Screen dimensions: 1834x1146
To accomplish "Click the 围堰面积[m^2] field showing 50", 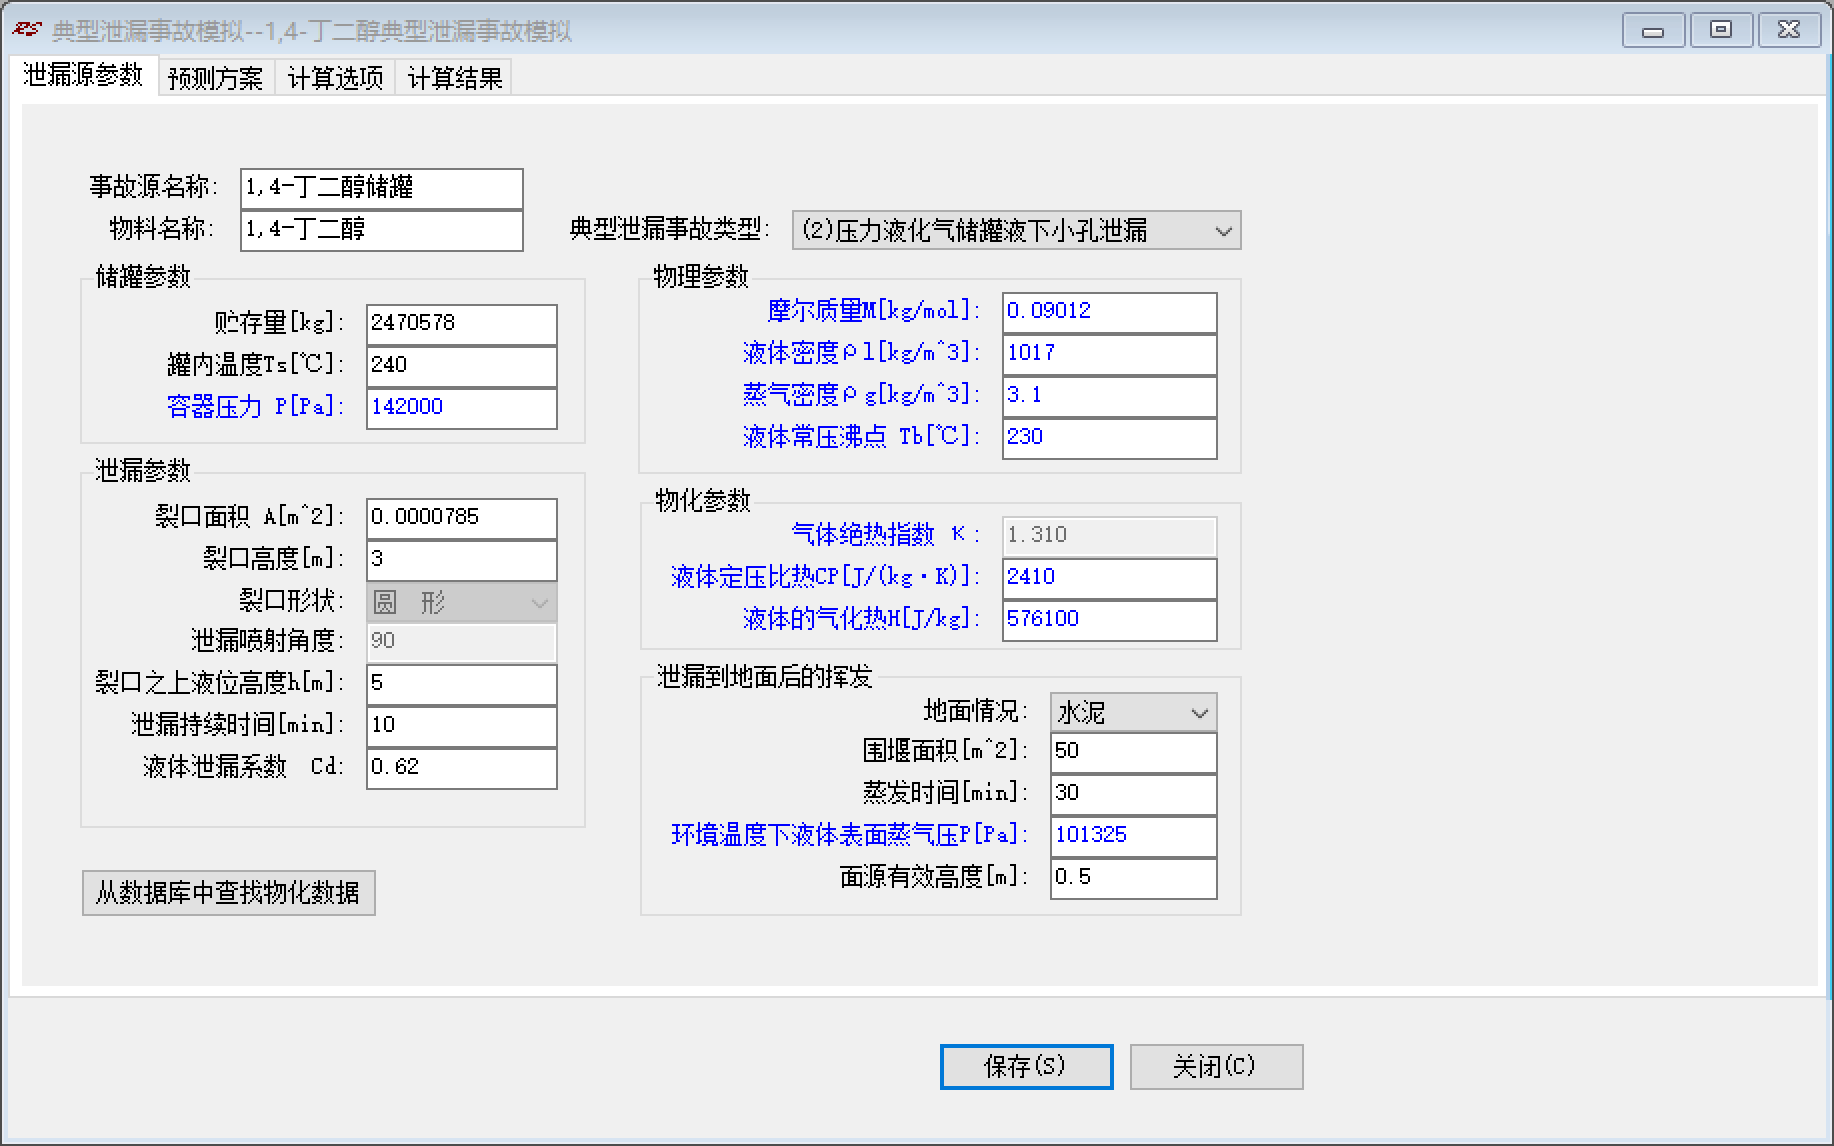I will coord(1134,752).
